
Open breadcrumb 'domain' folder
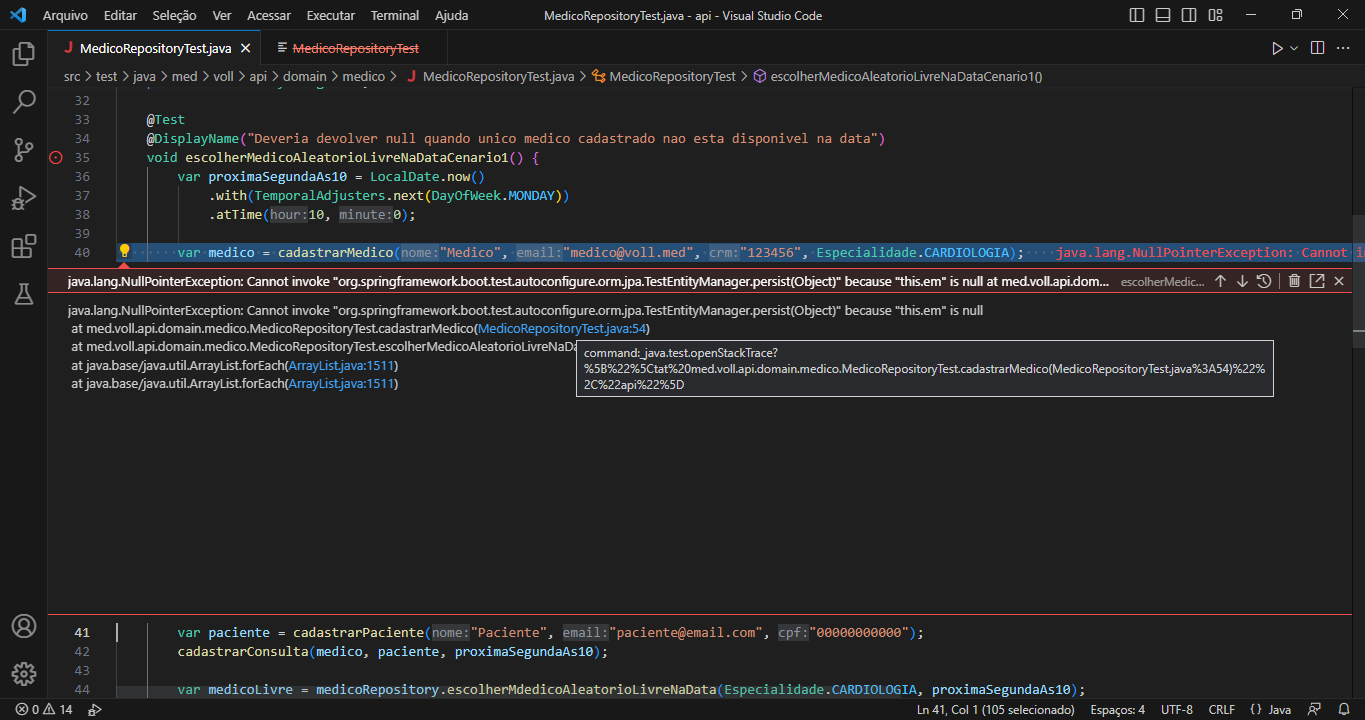[x=304, y=76]
